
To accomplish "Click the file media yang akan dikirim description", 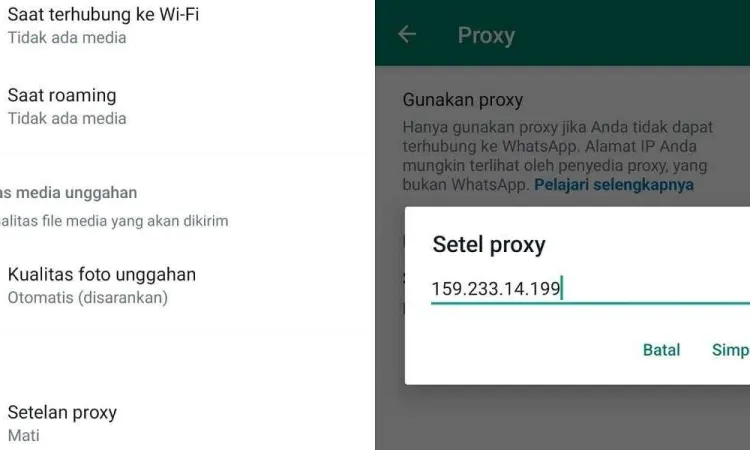I will [114, 221].
